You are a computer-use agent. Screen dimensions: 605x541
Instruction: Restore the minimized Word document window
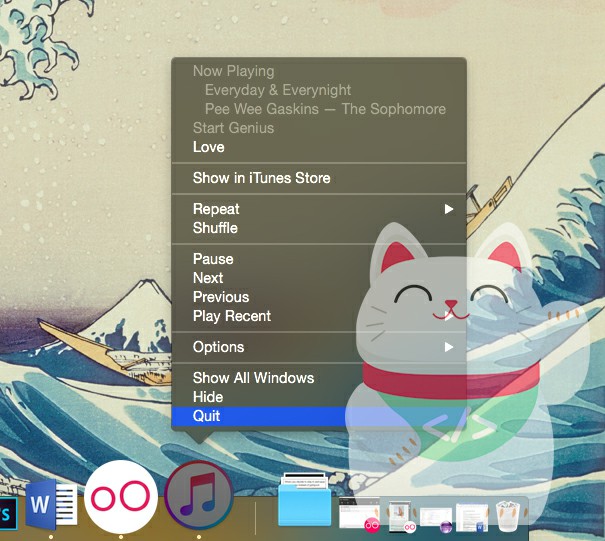[x=472, y=517]
